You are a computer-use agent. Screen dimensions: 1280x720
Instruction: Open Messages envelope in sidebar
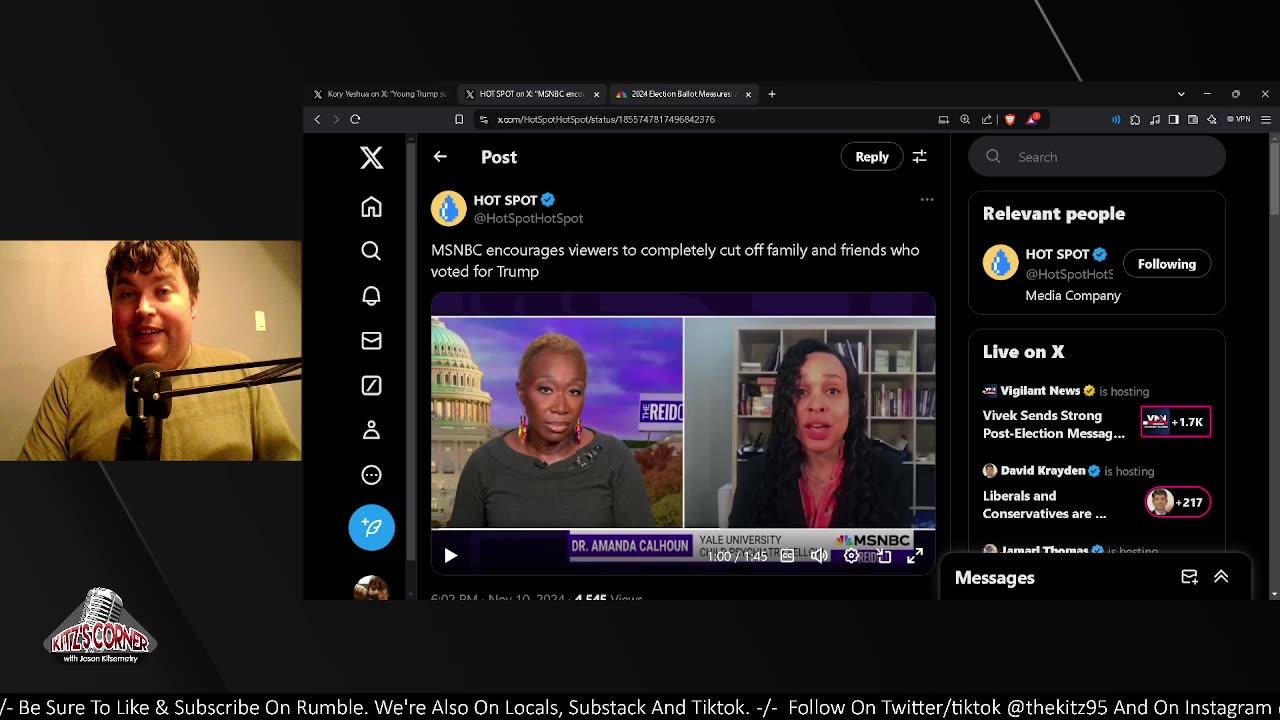371,341
